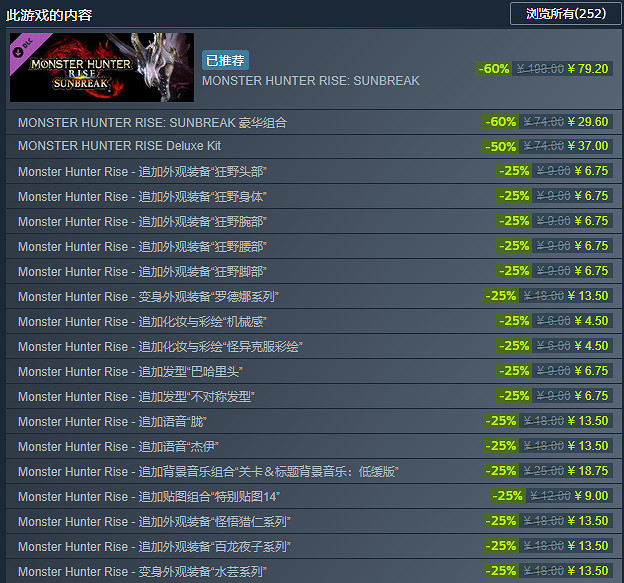The image size is (624, 583).
Task: Open 追加背景音乐组合 低缓版 DLC
Action: (x=314, y=472)
